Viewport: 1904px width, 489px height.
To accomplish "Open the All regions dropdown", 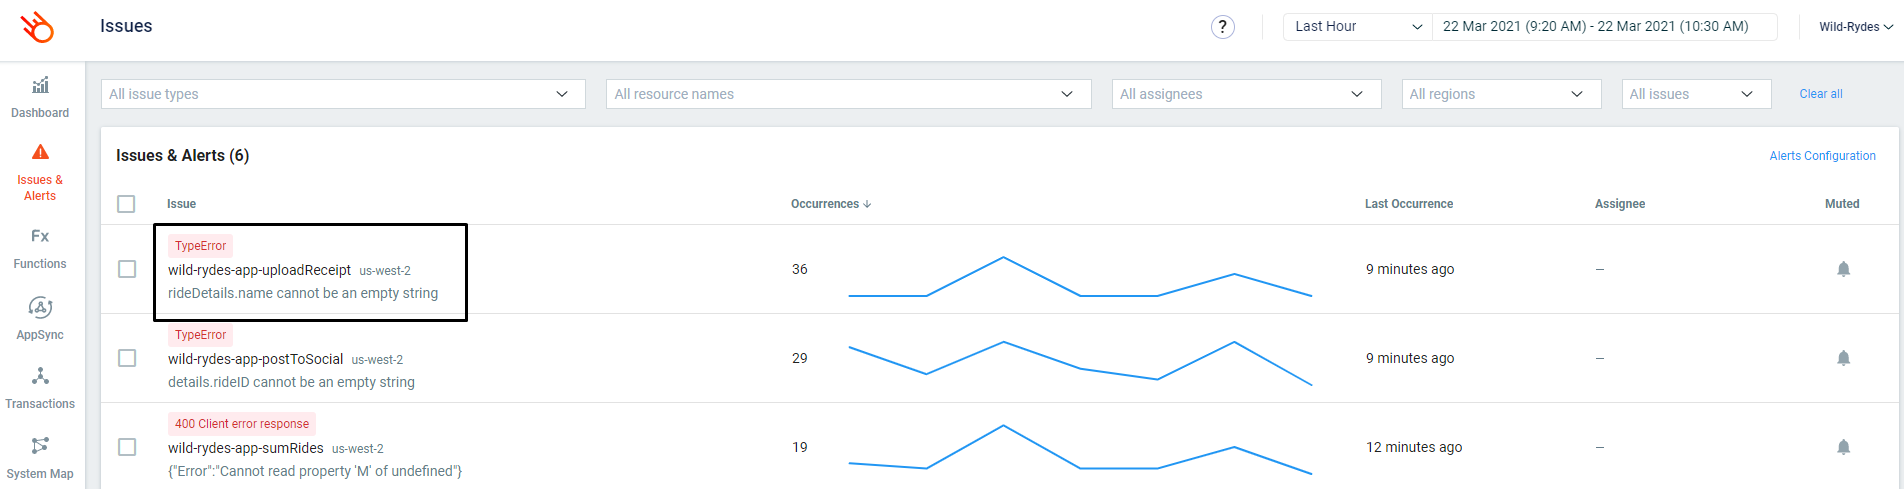I will click(x=1501, y=94).
